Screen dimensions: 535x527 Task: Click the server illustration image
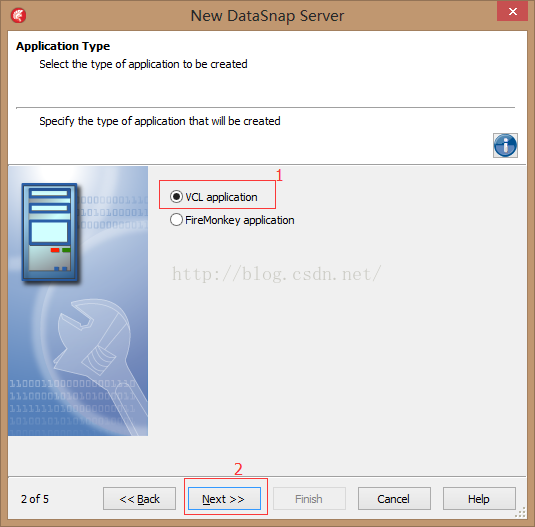click(x=78, y=301)
